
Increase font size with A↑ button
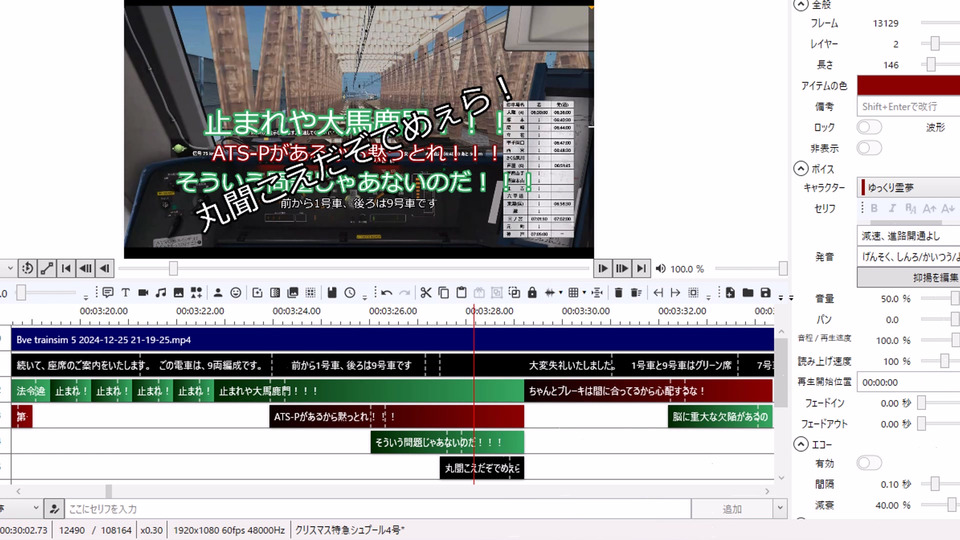tap(929, 208)
